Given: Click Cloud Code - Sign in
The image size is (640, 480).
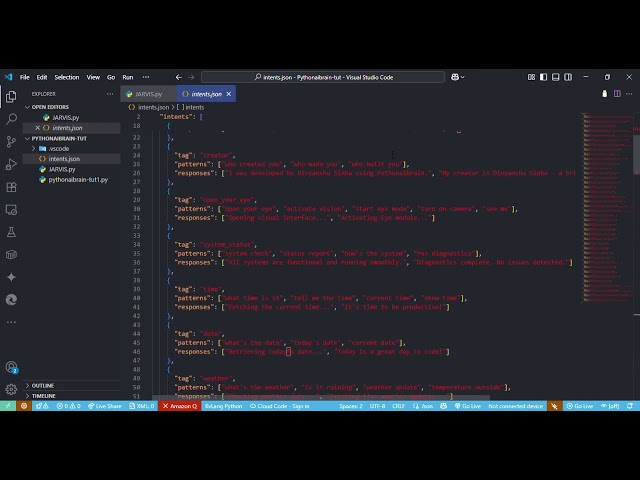Looking at the screenshot, I should pos(280,406).
